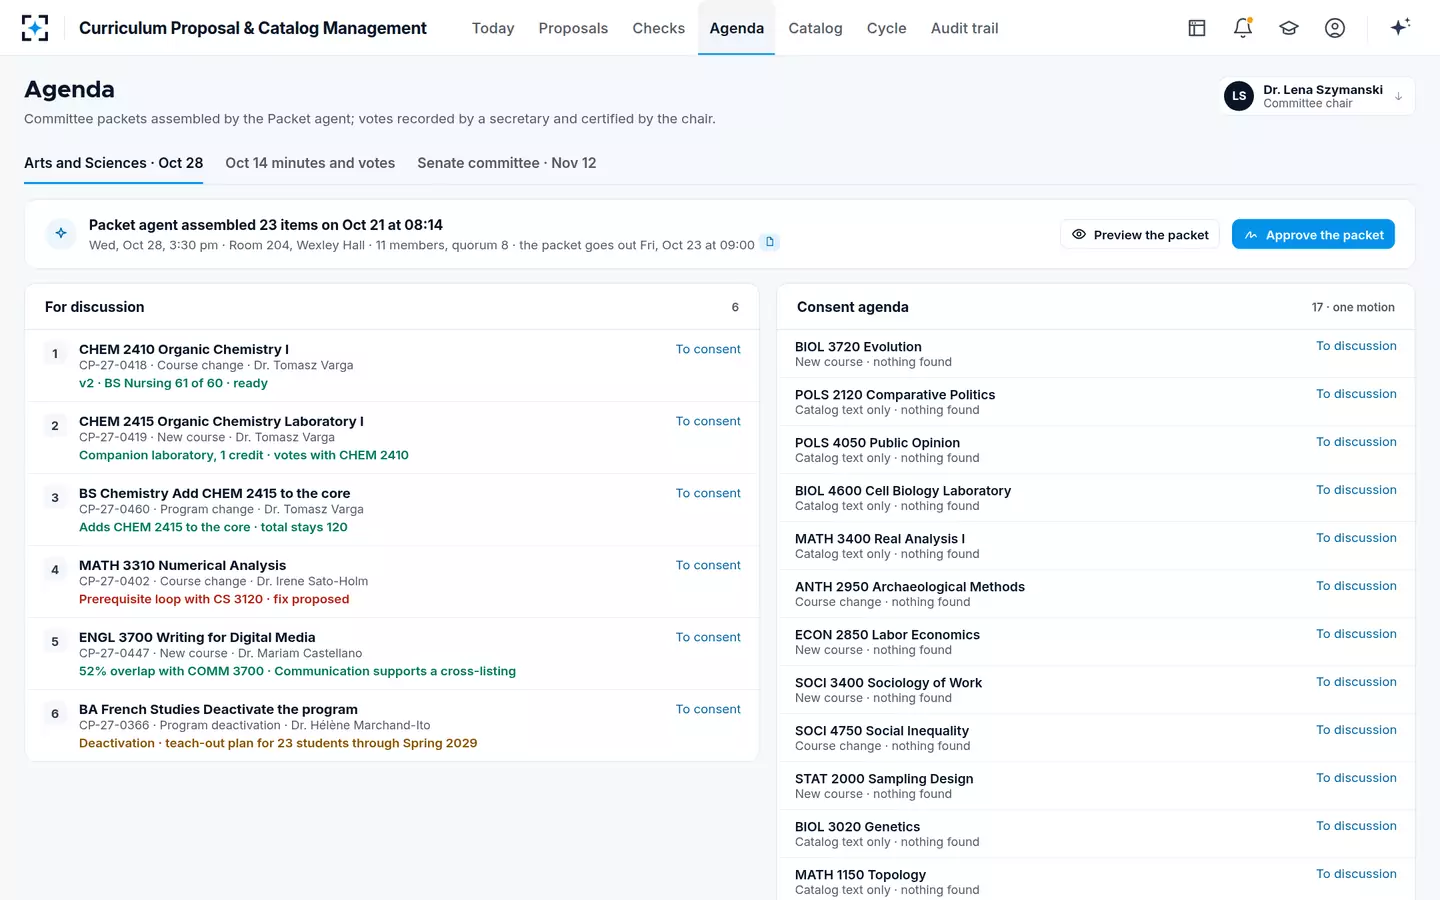Open the sparkle assistant icon in header
The height and width of the screenshot is (900, 1440).
point(1400,27)
